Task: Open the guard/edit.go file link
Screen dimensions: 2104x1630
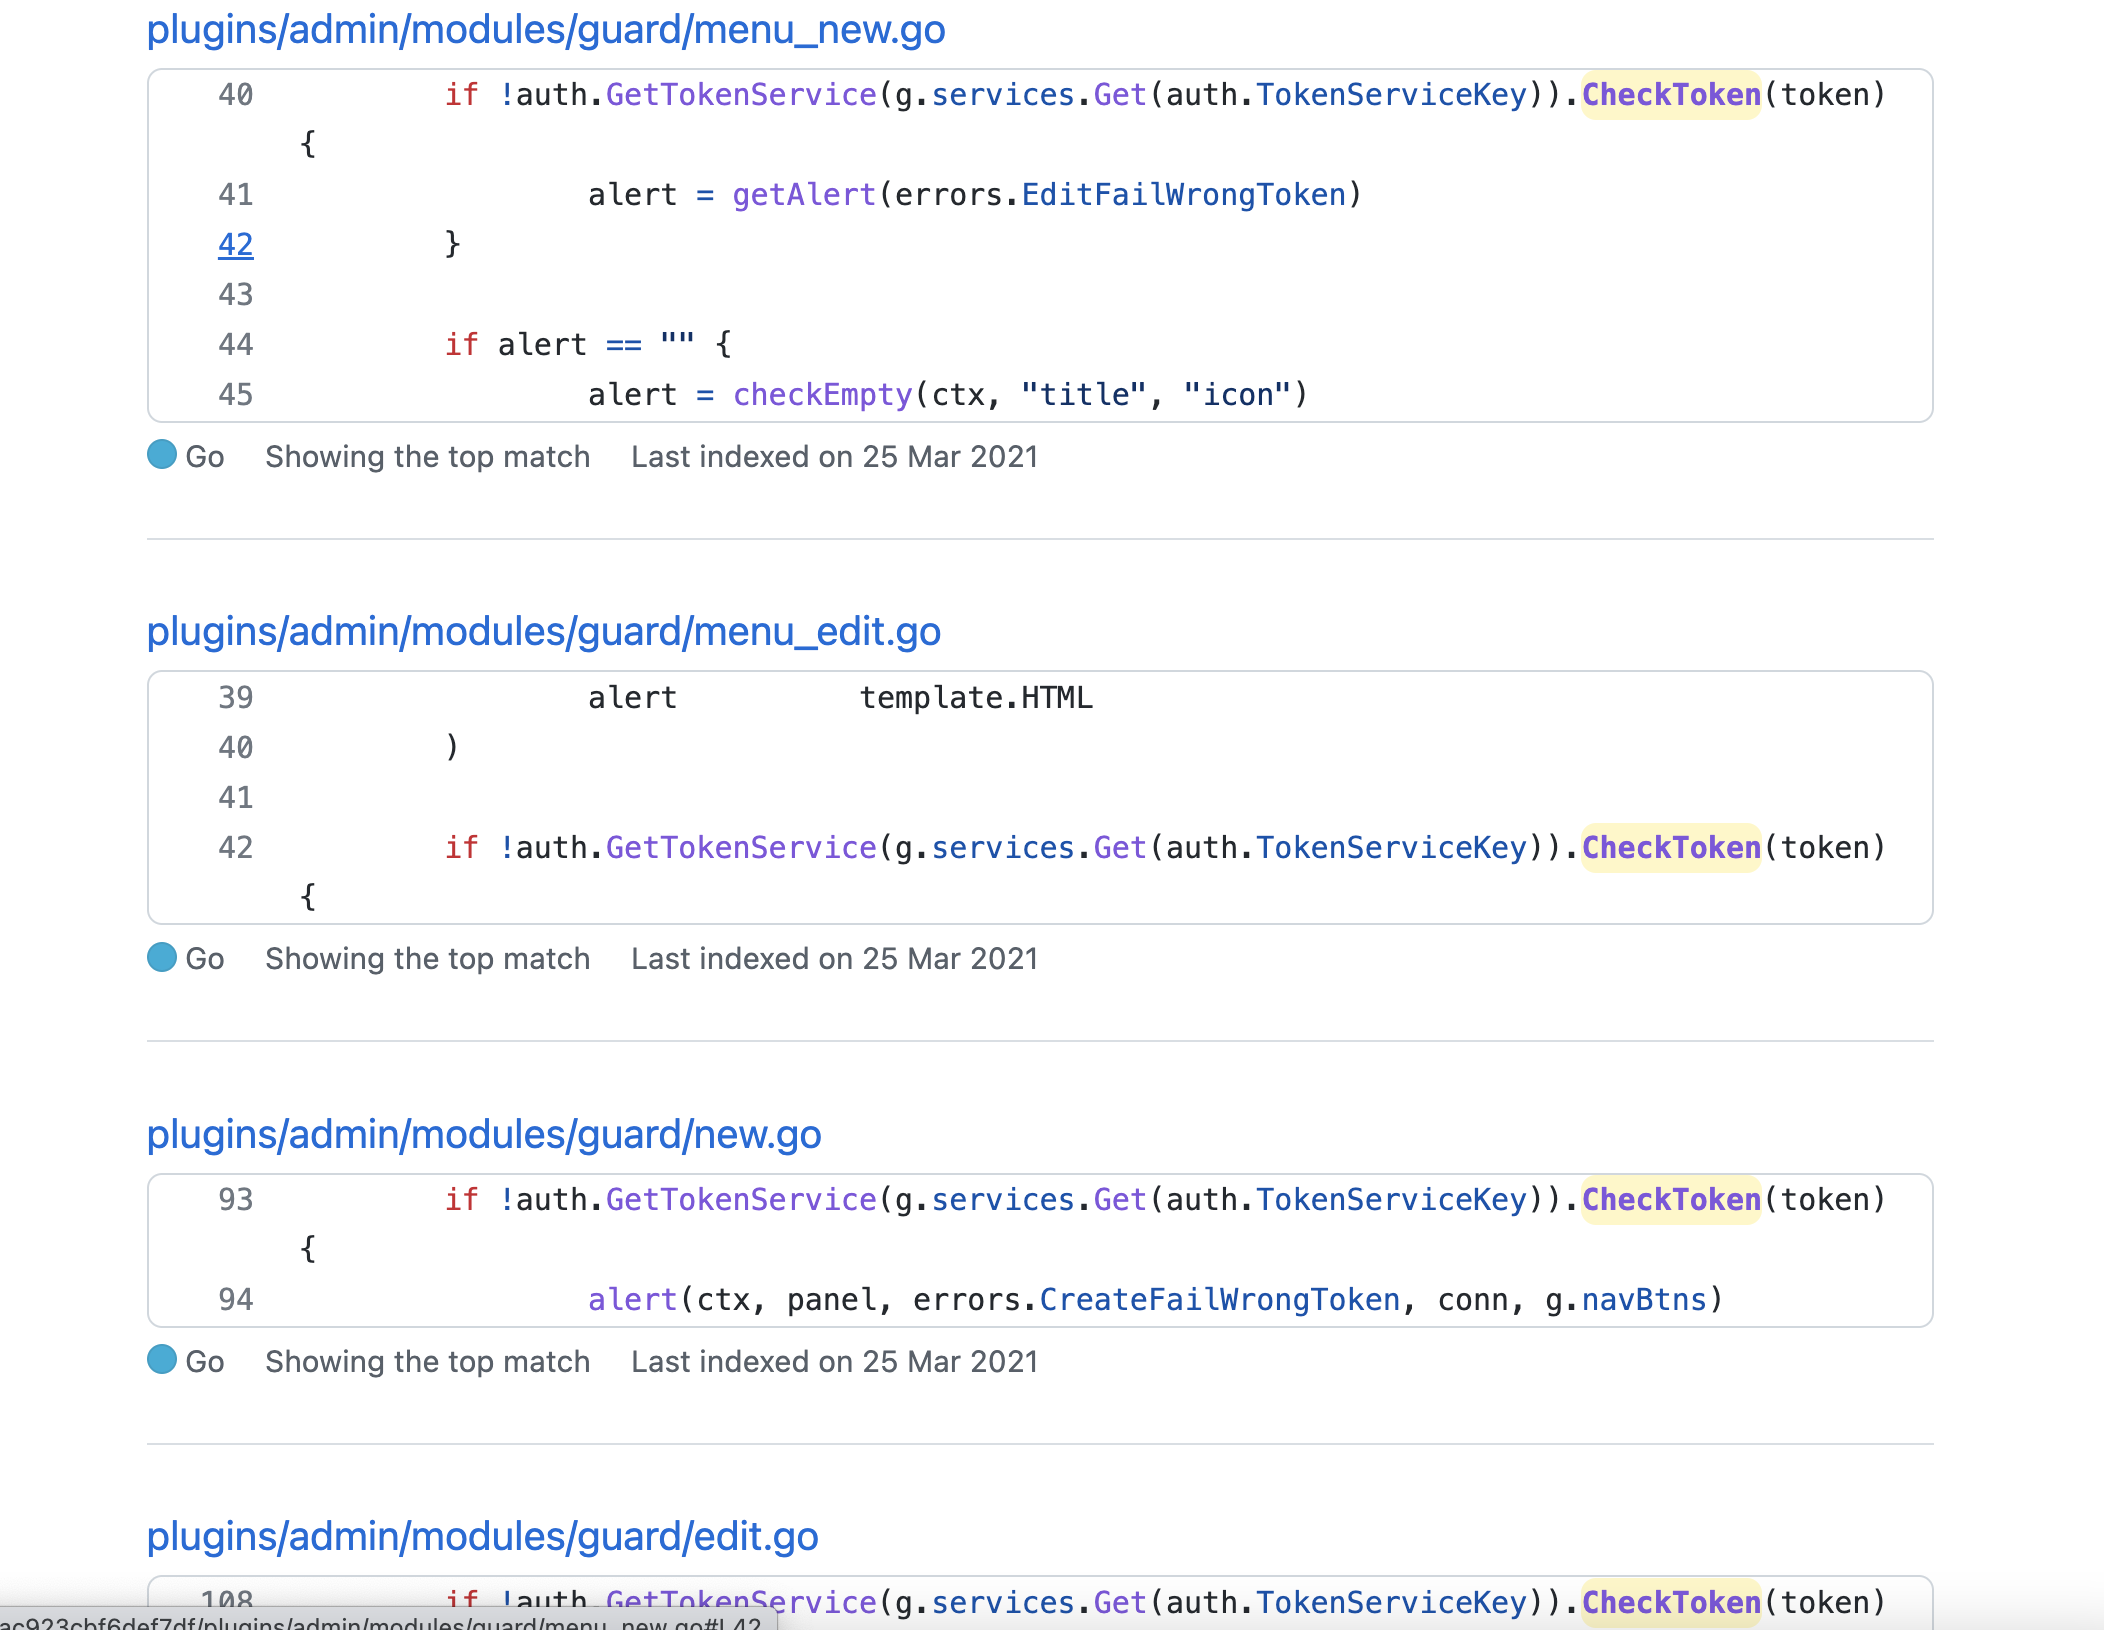Action: 482,1537
